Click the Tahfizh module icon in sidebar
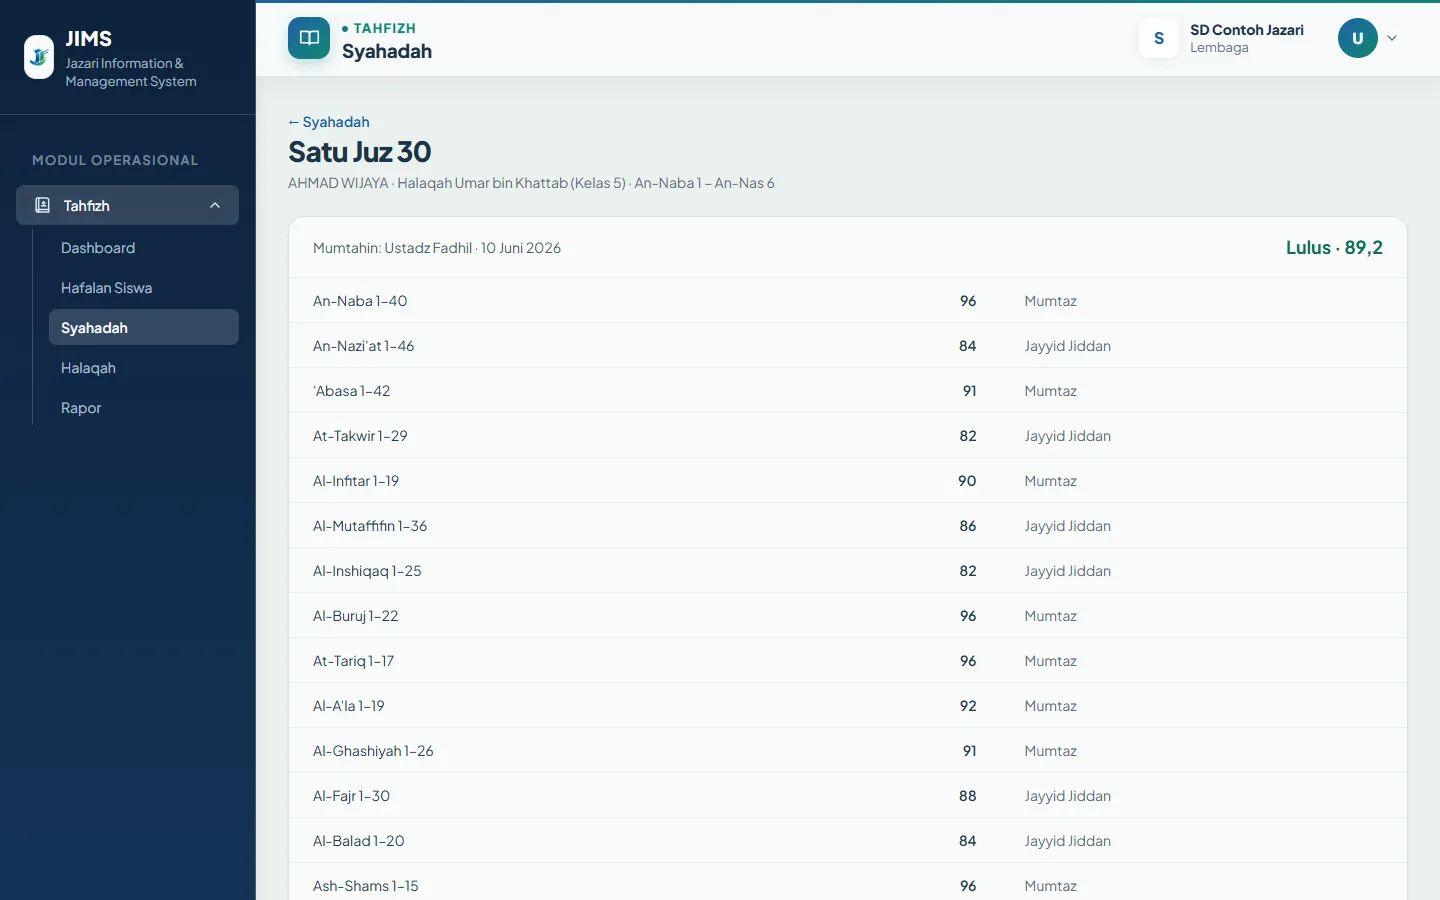This screenshot has width=1440, height=900. 42,205
